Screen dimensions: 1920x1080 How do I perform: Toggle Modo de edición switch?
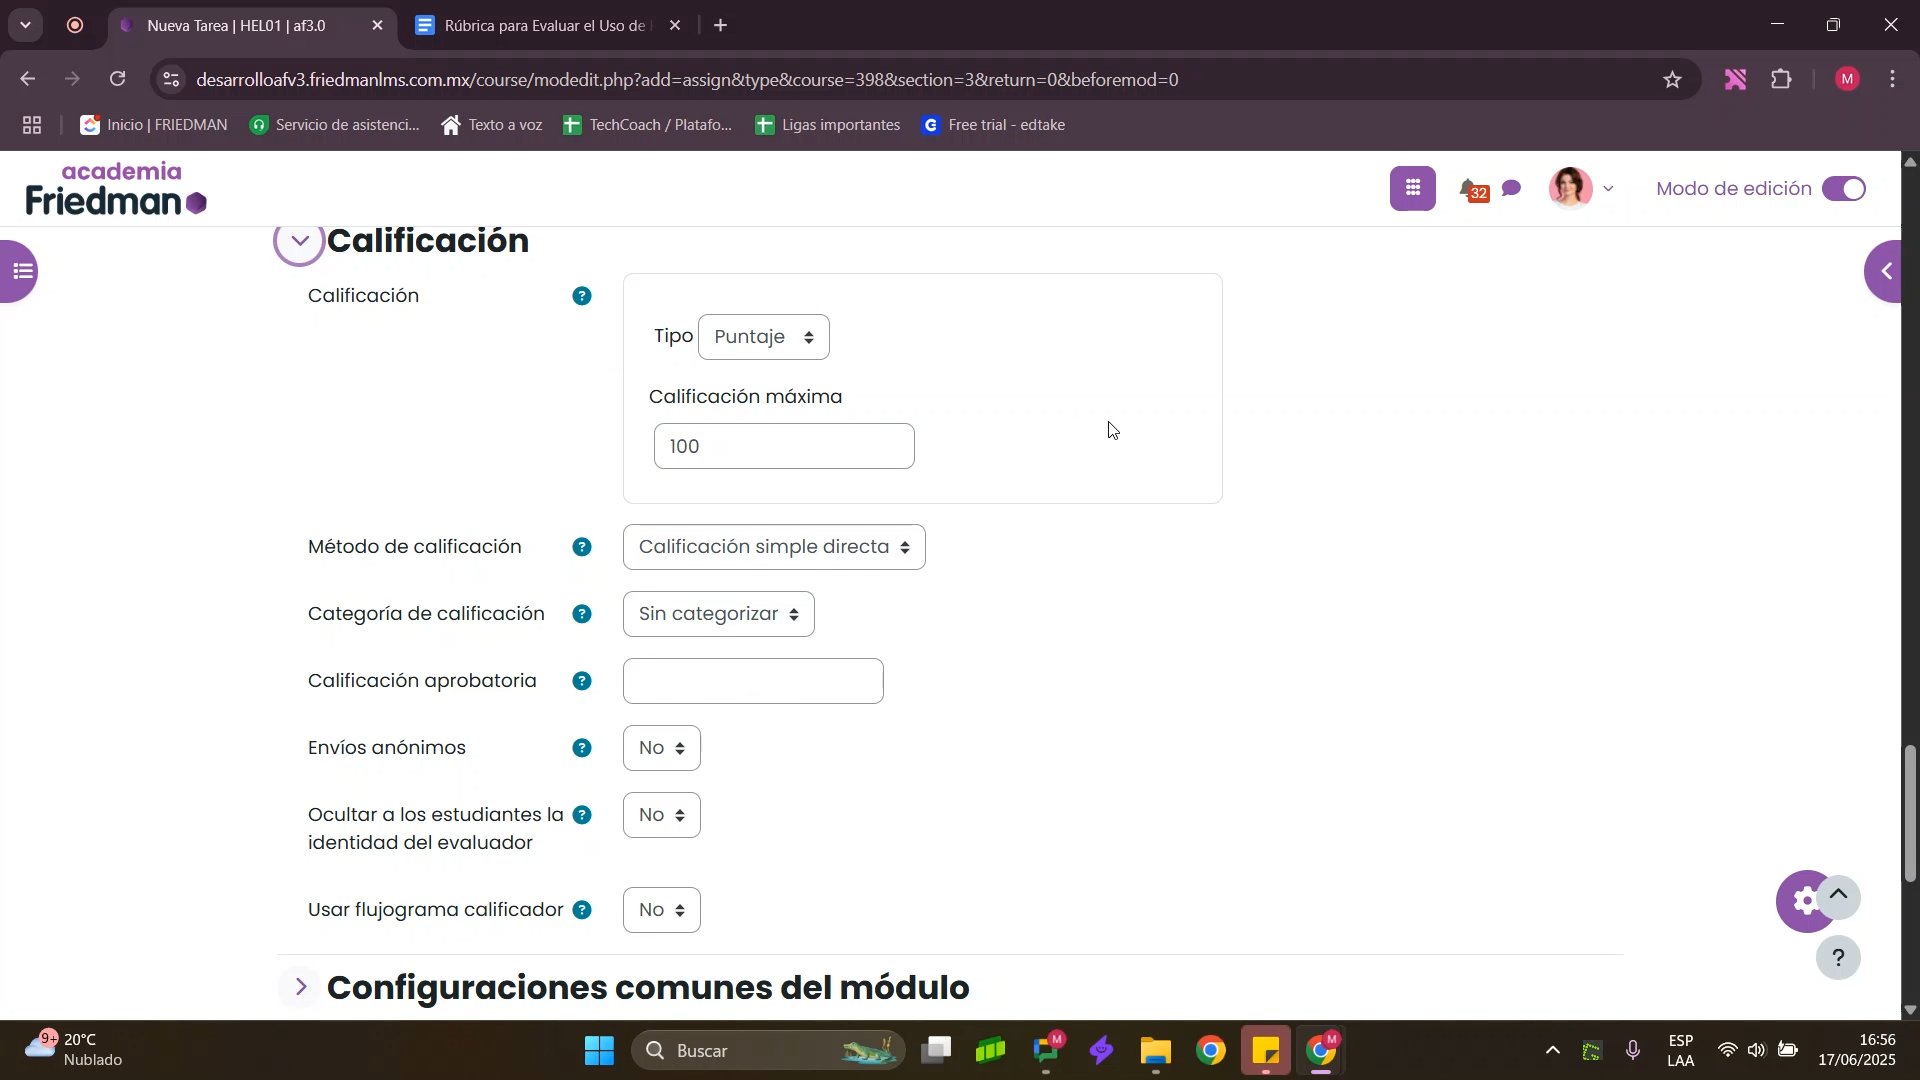[1843, 189]
